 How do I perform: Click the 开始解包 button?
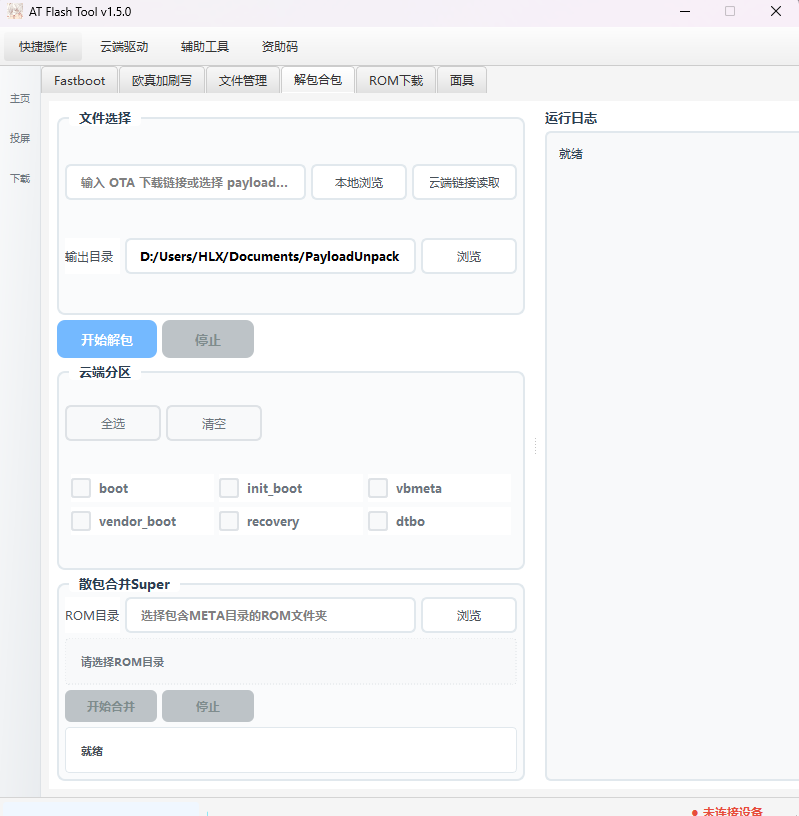coord(107,339)
